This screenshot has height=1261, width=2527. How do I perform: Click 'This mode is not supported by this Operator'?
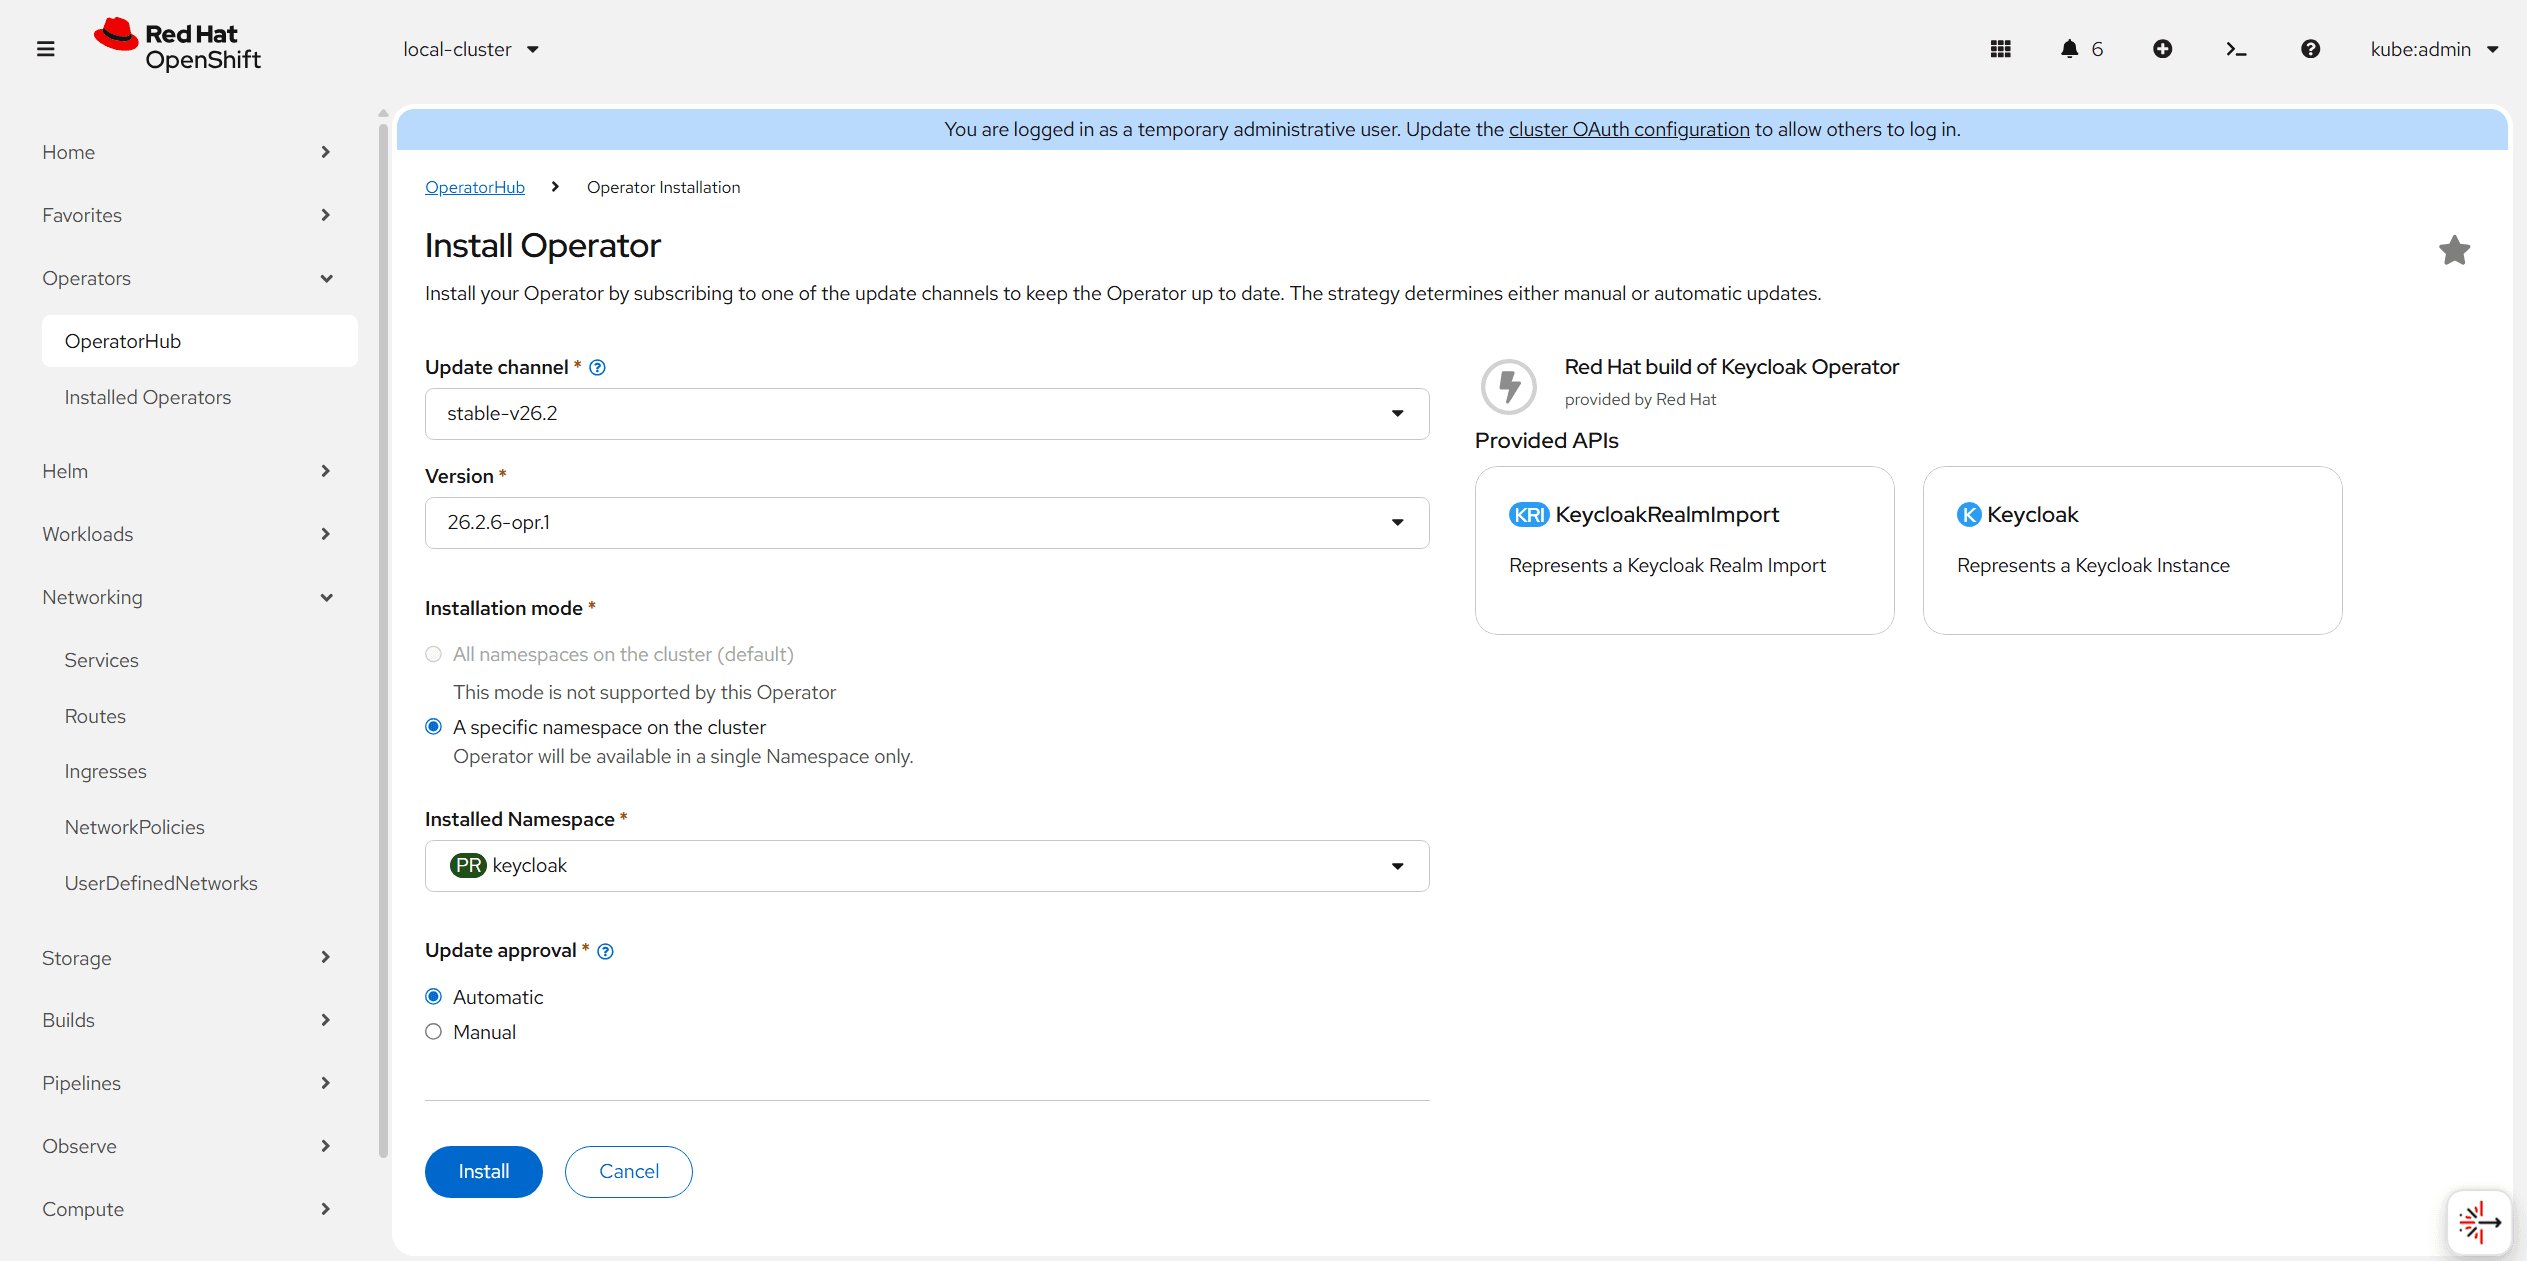click(x=644, y=692)
